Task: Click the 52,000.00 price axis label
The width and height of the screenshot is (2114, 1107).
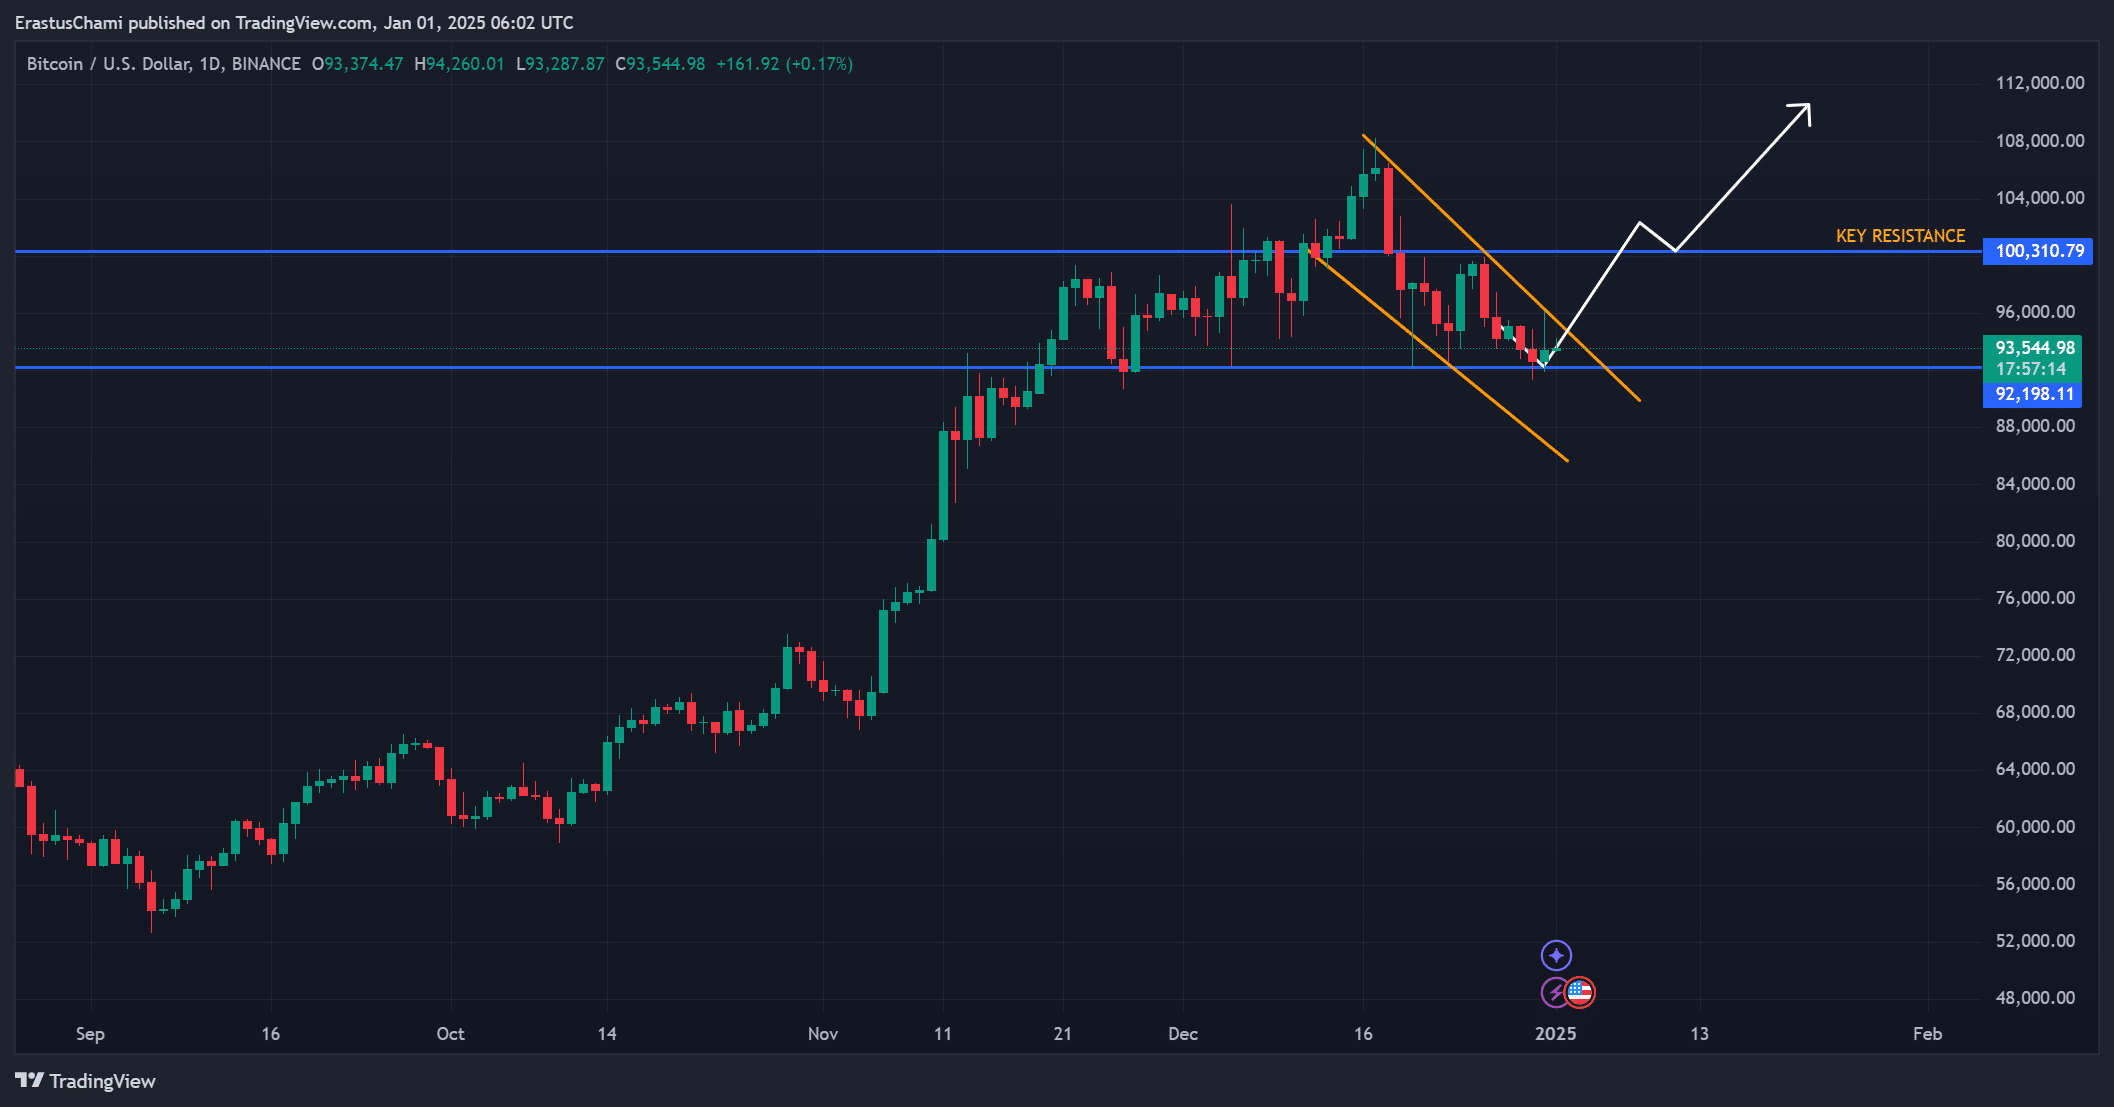Action: click(x=2035, y=941)
